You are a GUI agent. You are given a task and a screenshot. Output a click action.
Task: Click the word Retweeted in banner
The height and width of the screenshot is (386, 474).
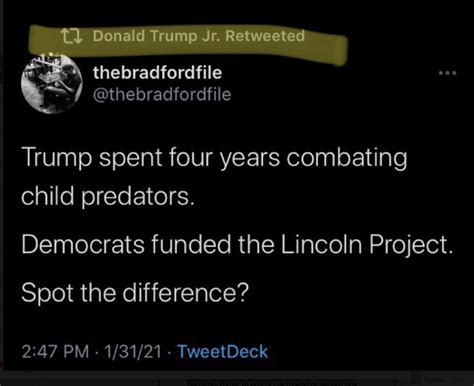click(265, 36)
